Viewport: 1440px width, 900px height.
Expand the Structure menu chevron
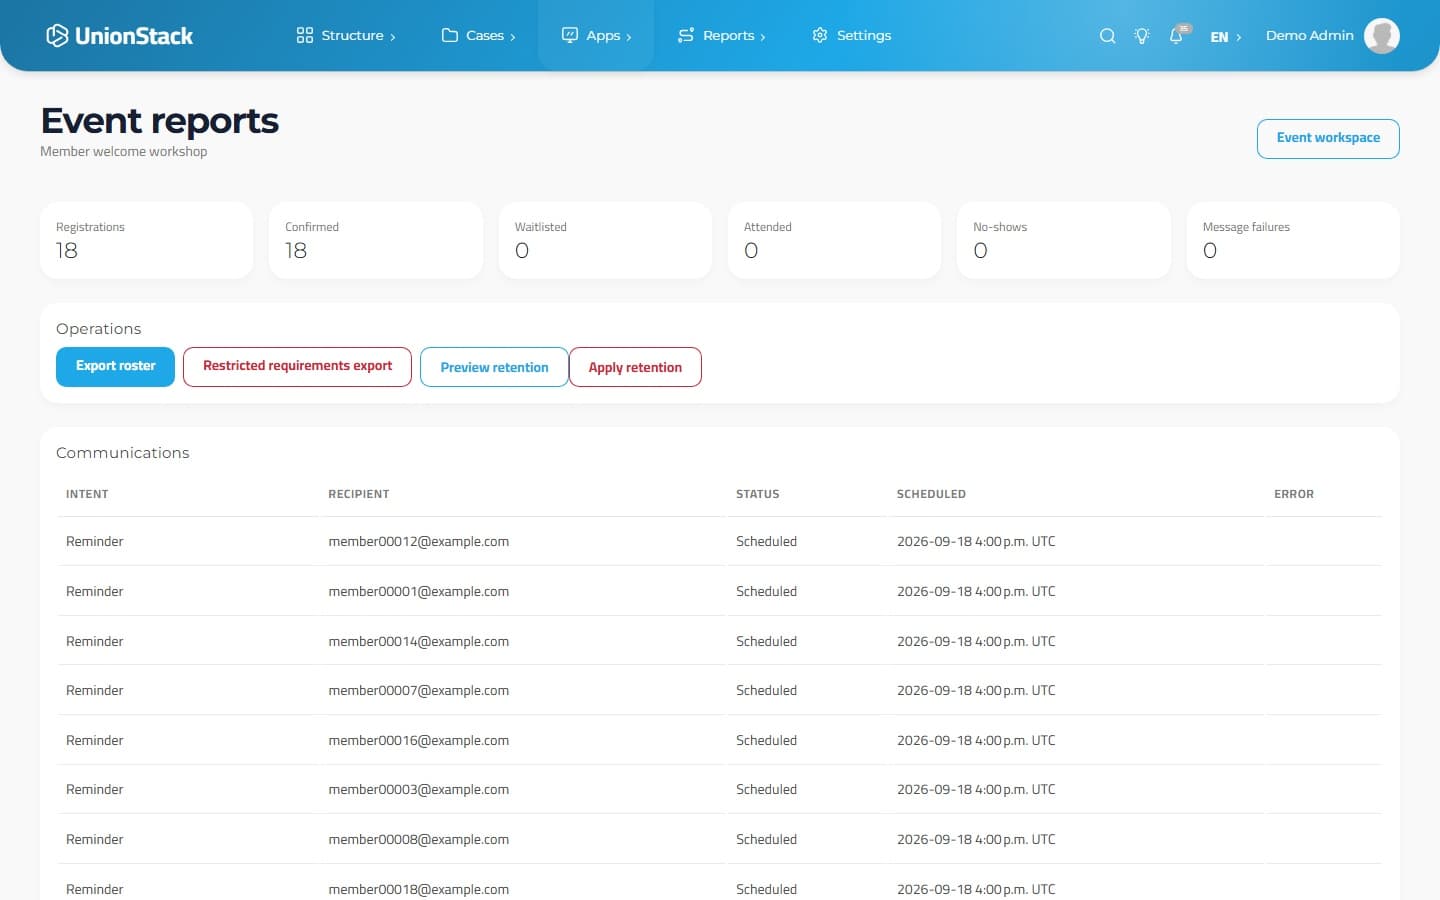click(x=393, y=37)
